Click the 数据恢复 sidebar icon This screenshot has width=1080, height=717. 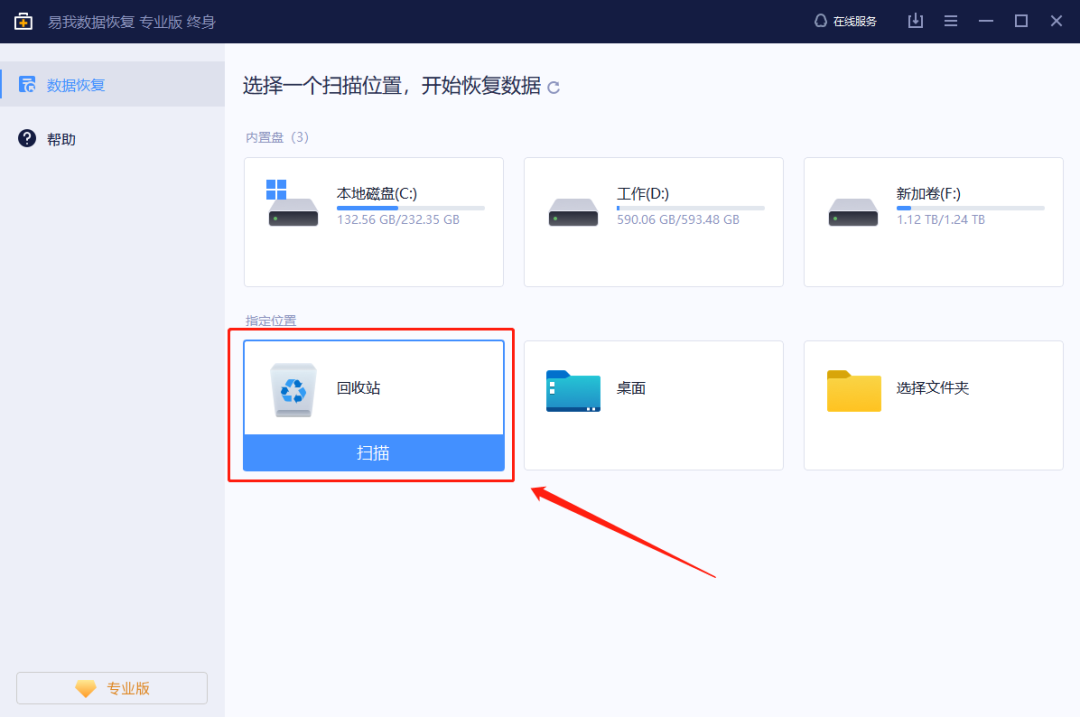tap(27, 84)
